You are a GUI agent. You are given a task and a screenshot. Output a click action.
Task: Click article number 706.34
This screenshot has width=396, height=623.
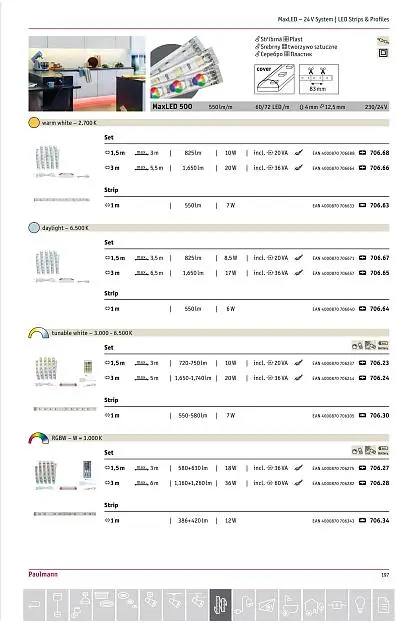click(x=379, y=520)
